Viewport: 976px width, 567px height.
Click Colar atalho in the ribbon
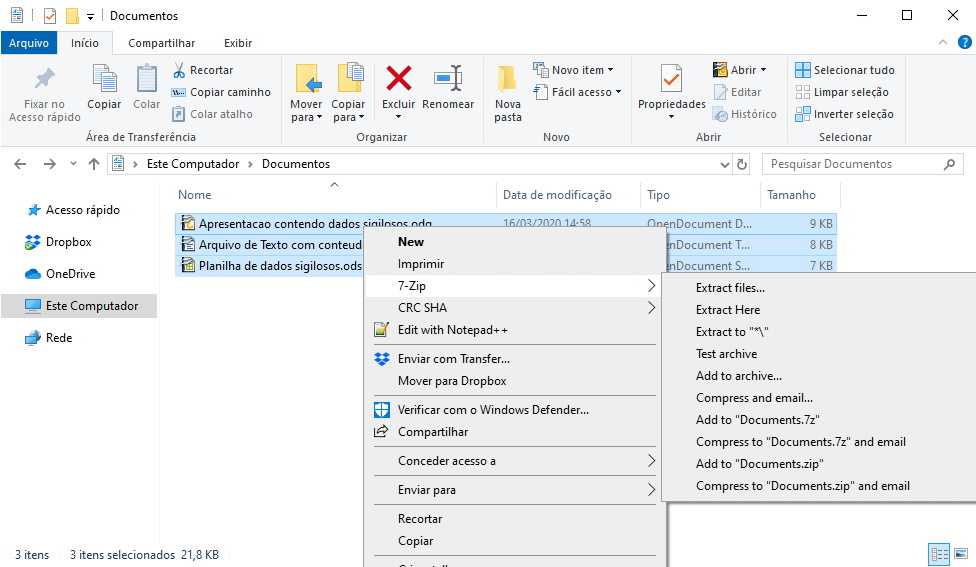(212, 114)
